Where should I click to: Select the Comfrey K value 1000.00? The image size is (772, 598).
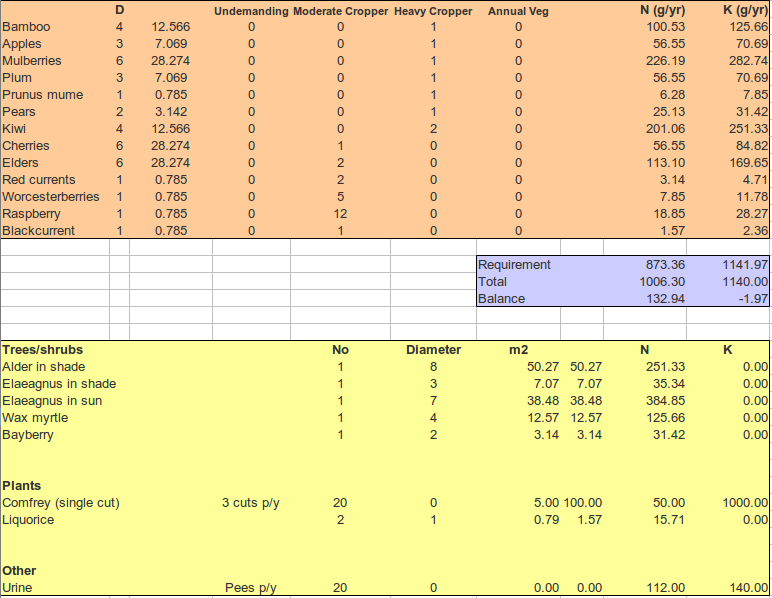[745, 503]
